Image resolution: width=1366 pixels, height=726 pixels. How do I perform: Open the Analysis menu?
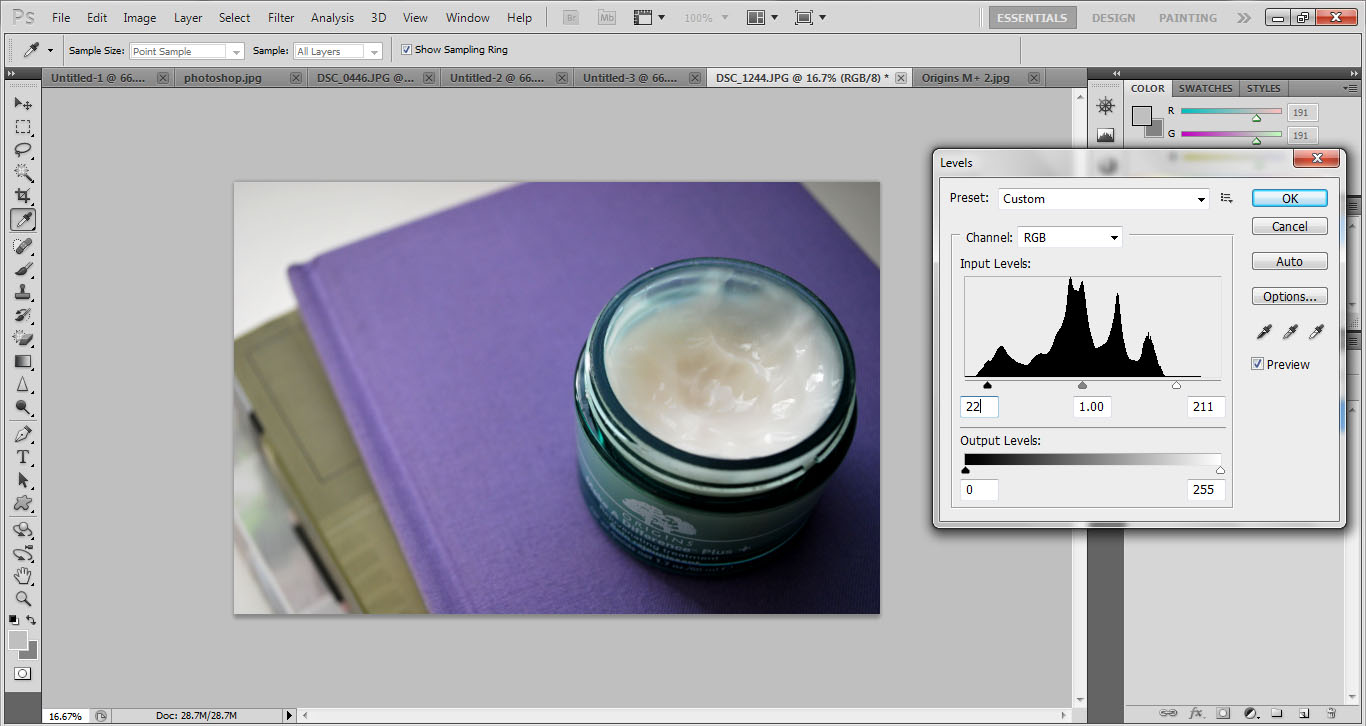(x=332, y=18)
